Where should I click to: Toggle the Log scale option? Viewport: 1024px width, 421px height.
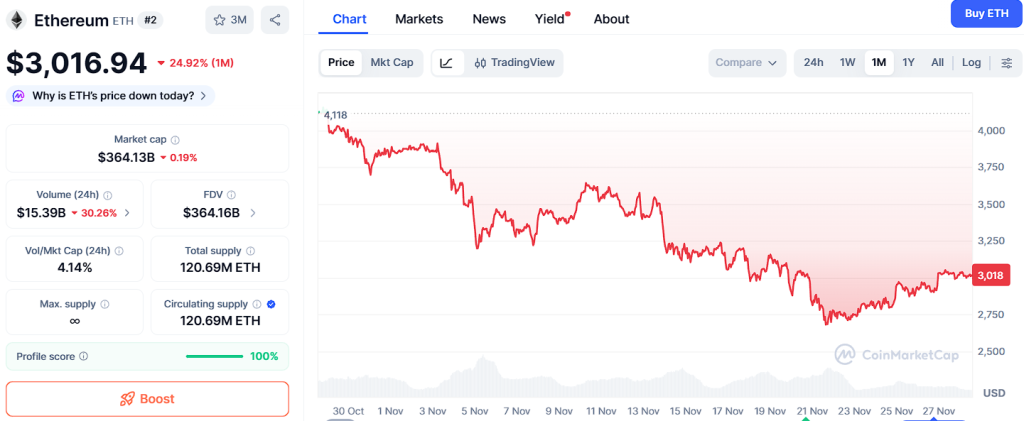click(x=971, y=63)
